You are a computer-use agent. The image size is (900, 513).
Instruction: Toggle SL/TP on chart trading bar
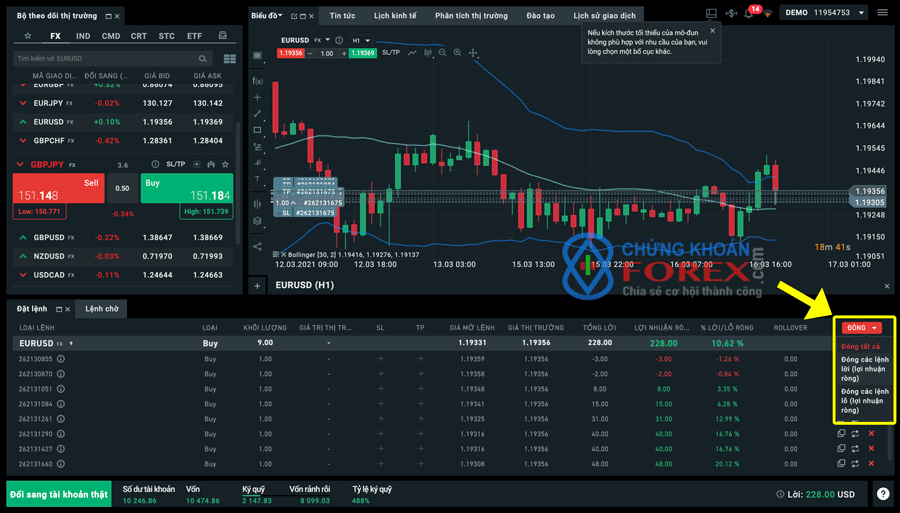[x=391, y=53]
